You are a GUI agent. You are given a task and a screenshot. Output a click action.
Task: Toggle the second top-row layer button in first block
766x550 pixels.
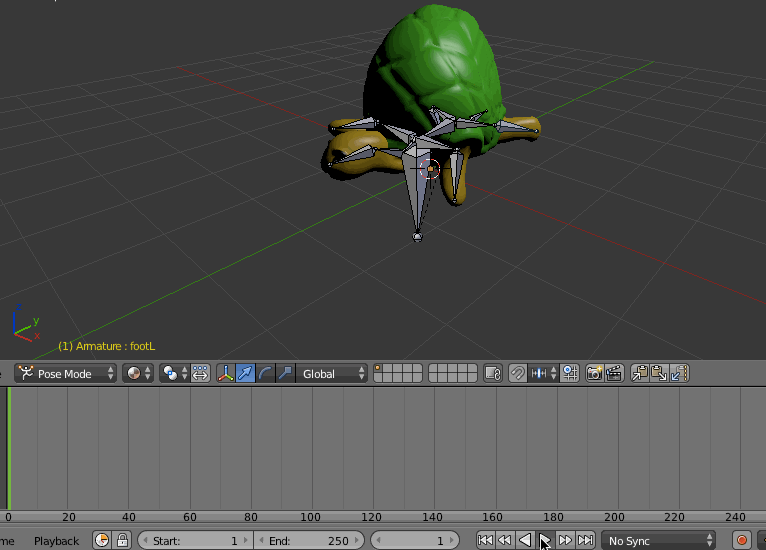click(388, 369)
